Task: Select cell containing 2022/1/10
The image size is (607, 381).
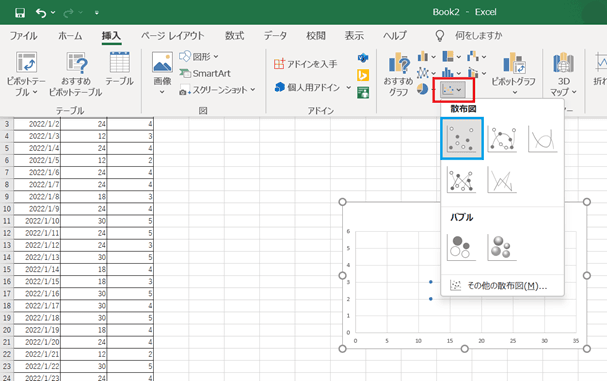Action: (37, 221)
